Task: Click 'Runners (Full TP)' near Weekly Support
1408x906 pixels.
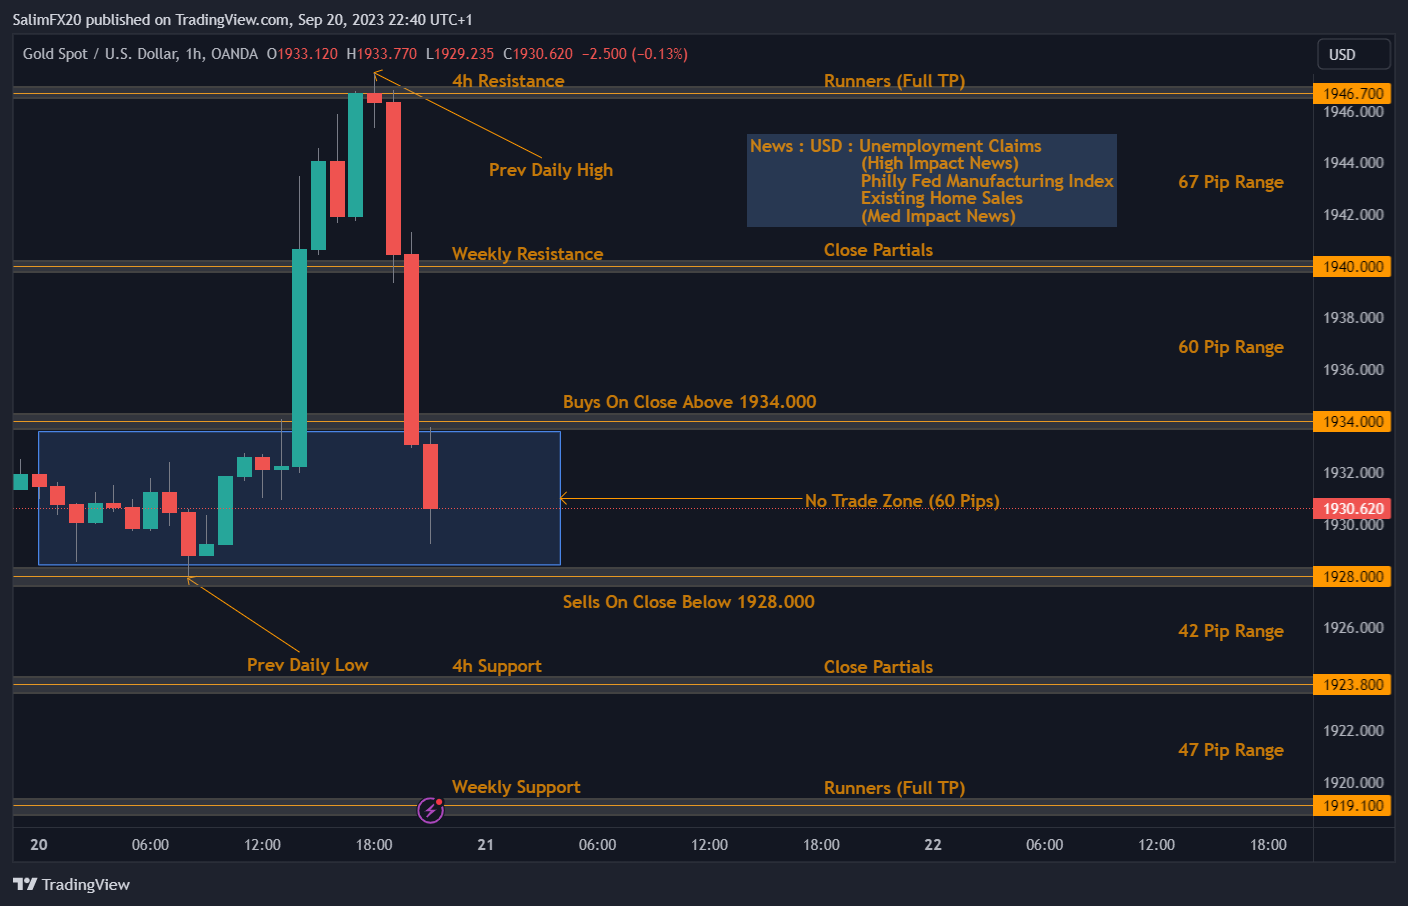Action: [894, 788]
